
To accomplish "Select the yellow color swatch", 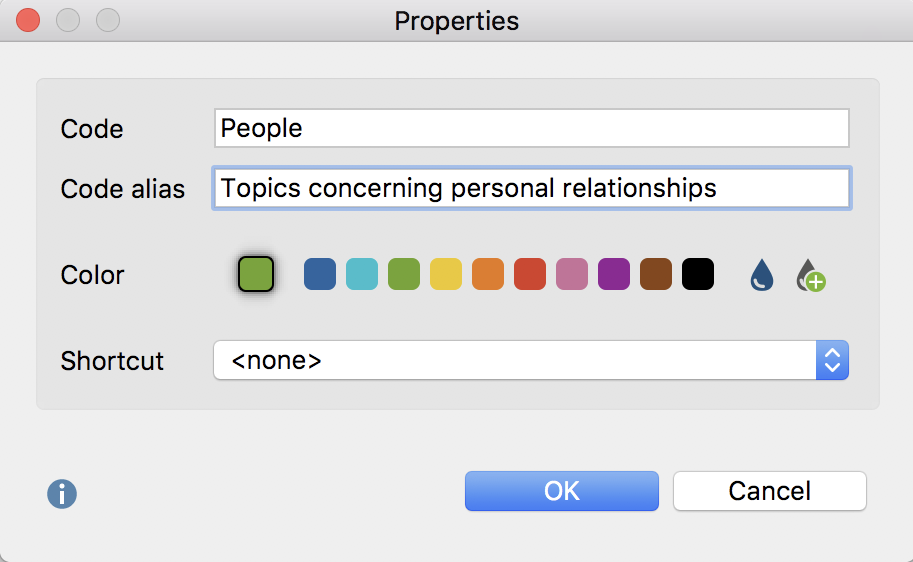I will (x=445, y=274).
